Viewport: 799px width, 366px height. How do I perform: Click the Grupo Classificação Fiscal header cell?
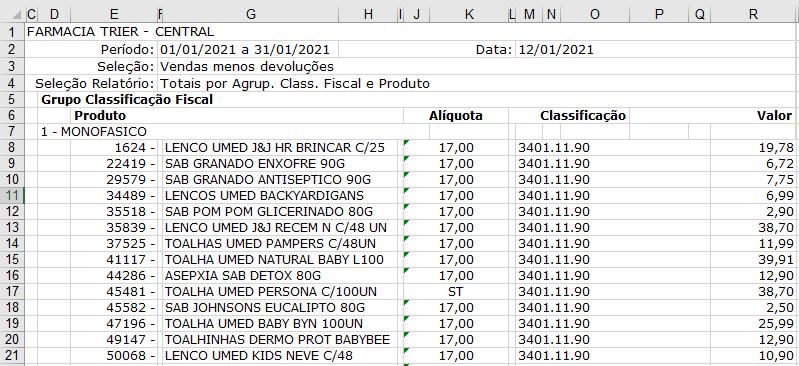click(127, 100)
